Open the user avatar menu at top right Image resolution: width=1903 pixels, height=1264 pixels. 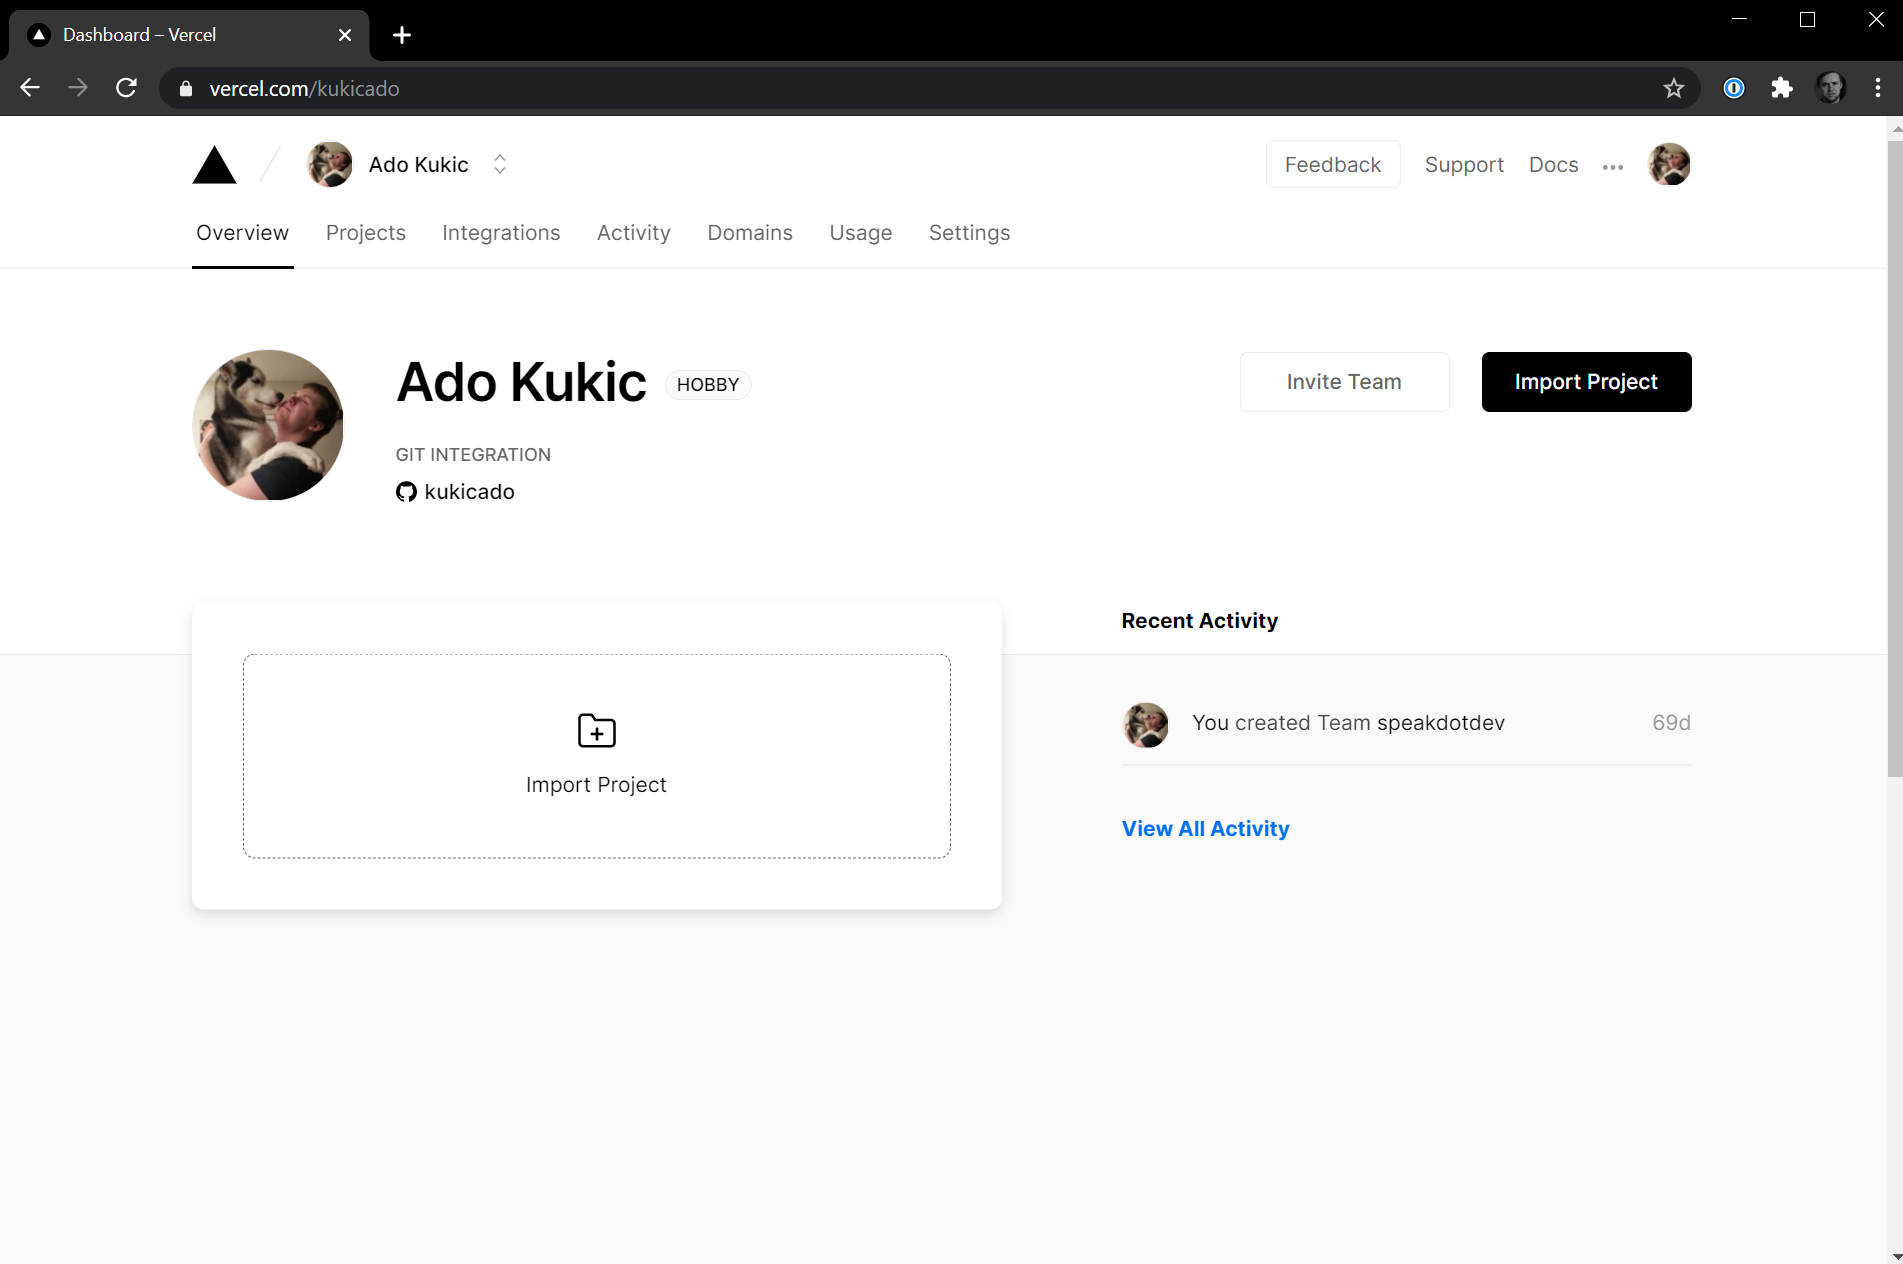[1669, 165]
